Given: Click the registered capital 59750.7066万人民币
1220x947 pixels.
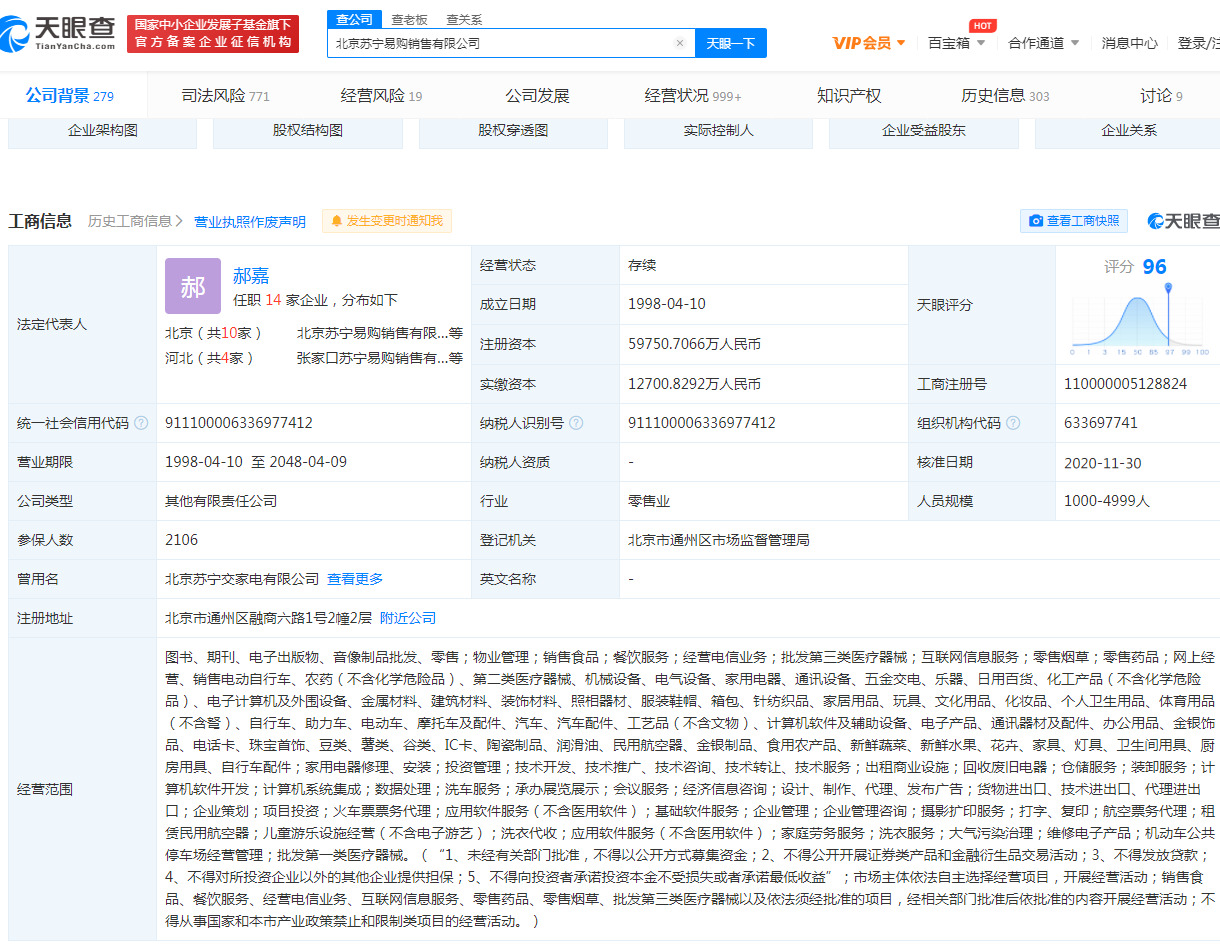Looking at the screenshot, I should (694, 344).
